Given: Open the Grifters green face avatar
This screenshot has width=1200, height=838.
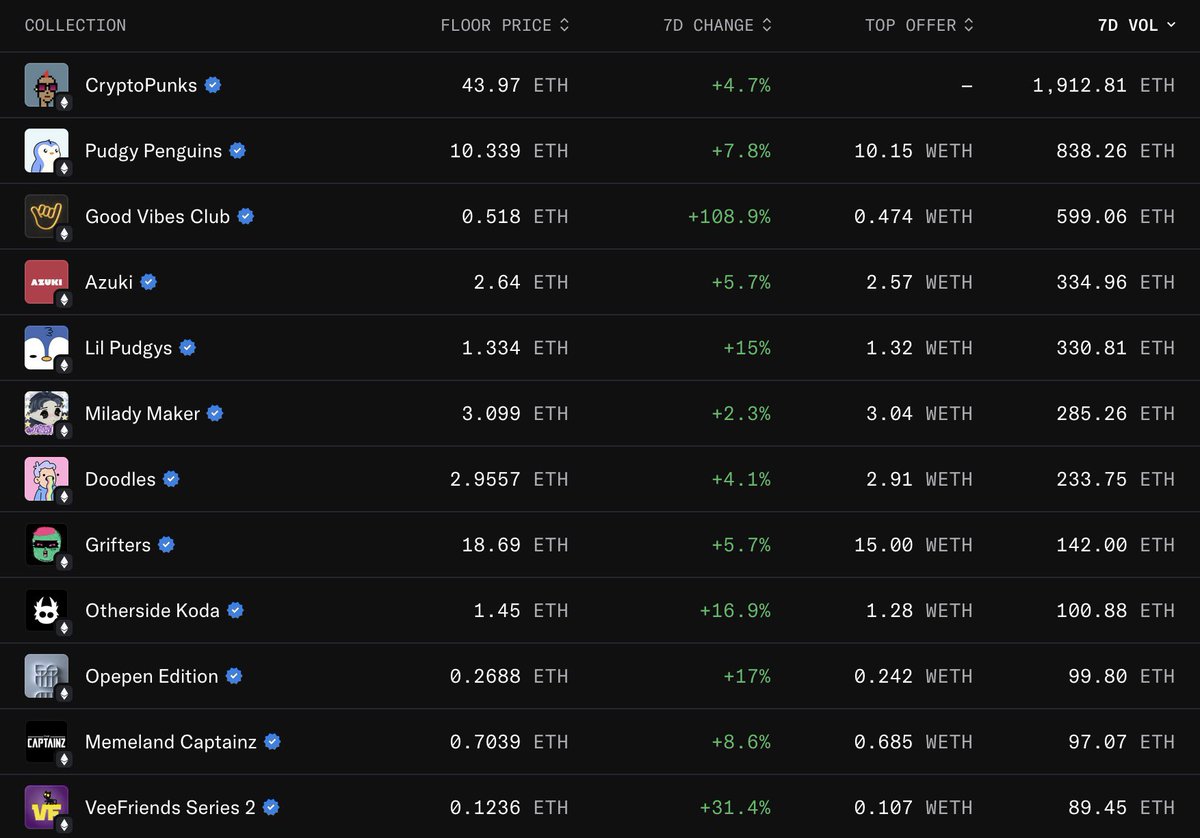Looking at the screenshot, I should click(x=47, y=545).
